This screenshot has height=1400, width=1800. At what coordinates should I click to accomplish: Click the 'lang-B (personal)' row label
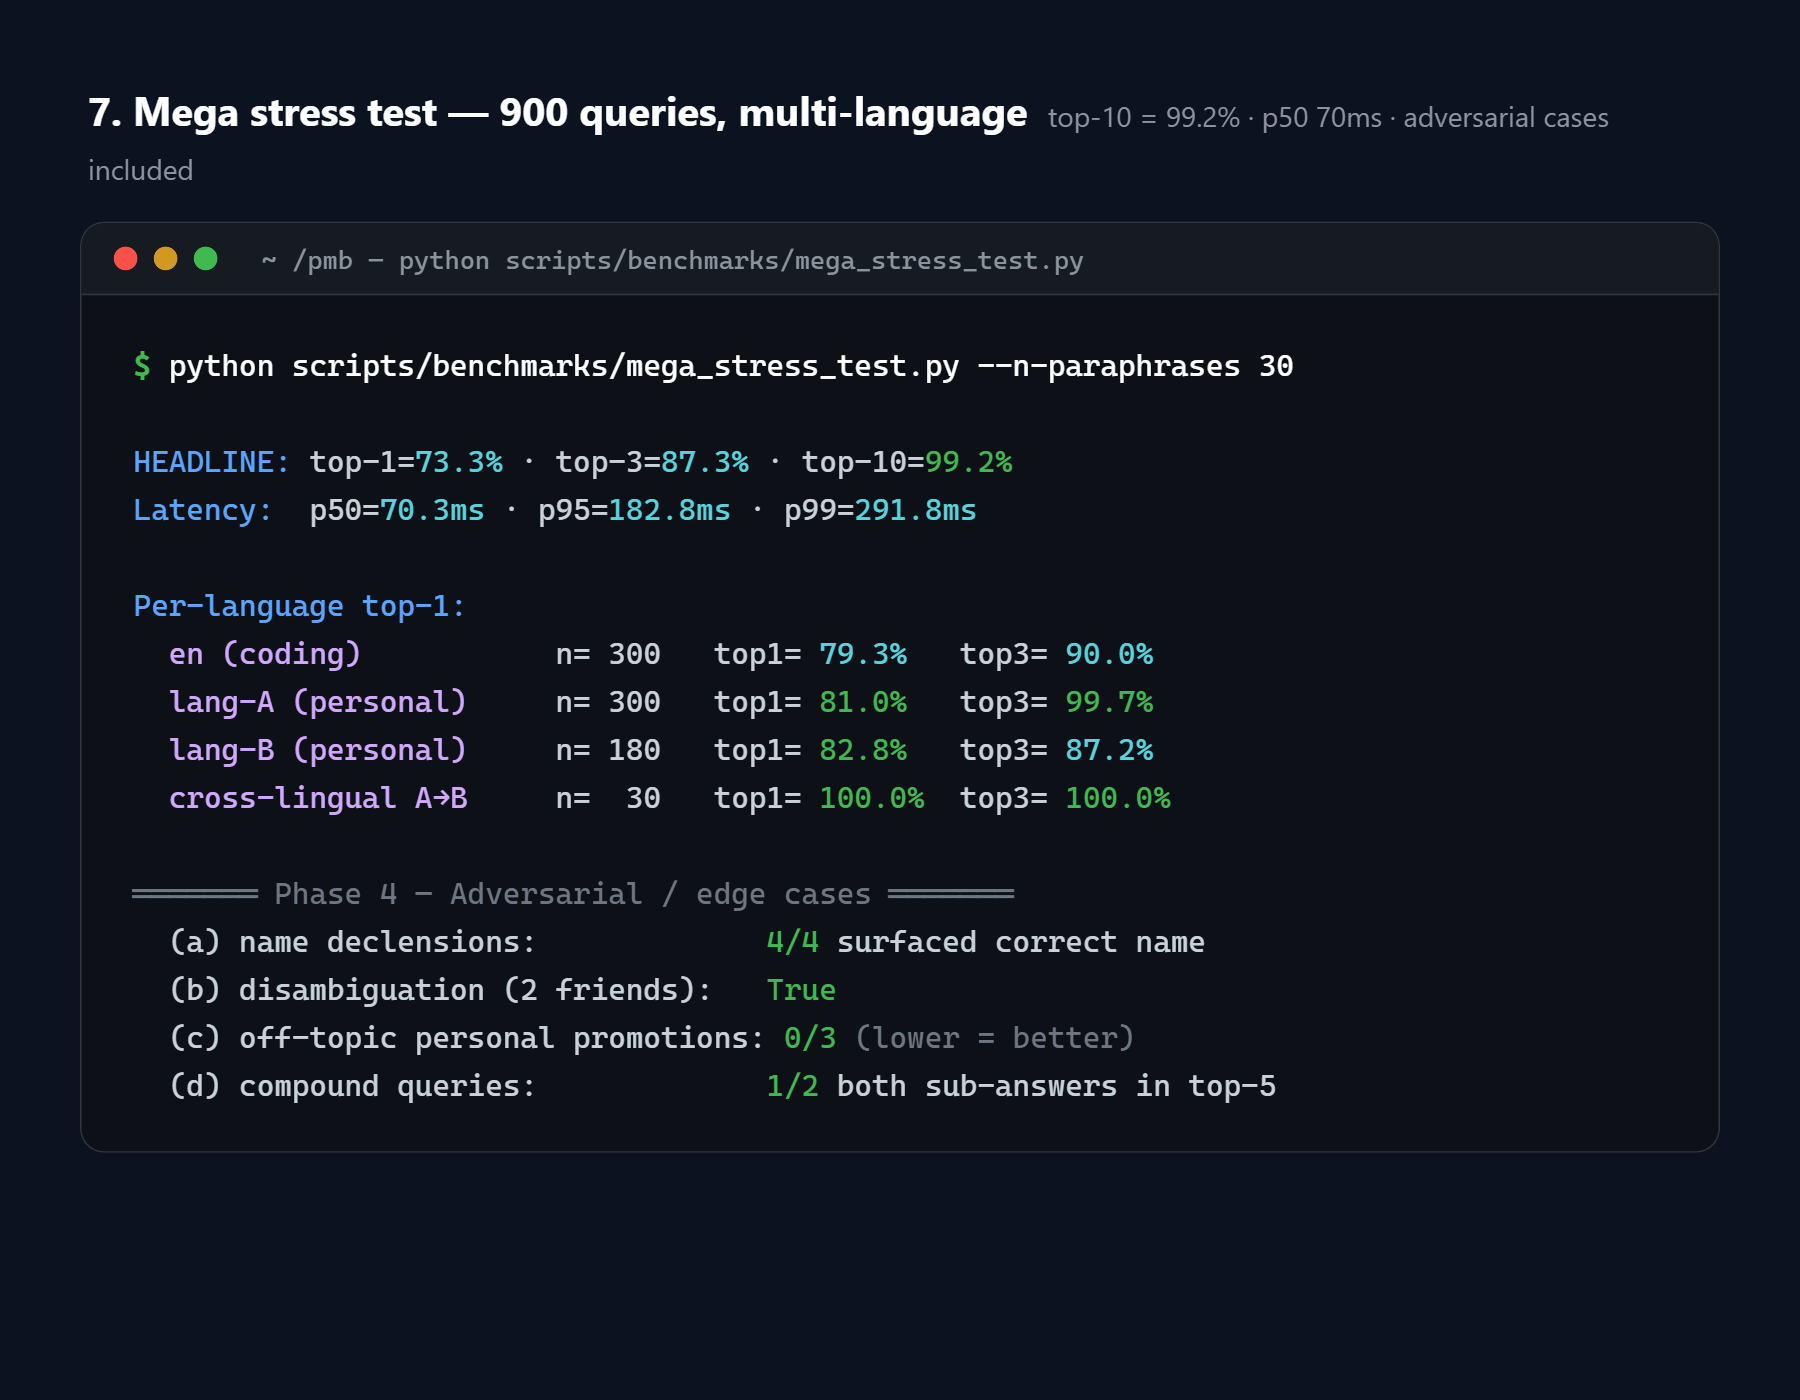click(318, 750)
